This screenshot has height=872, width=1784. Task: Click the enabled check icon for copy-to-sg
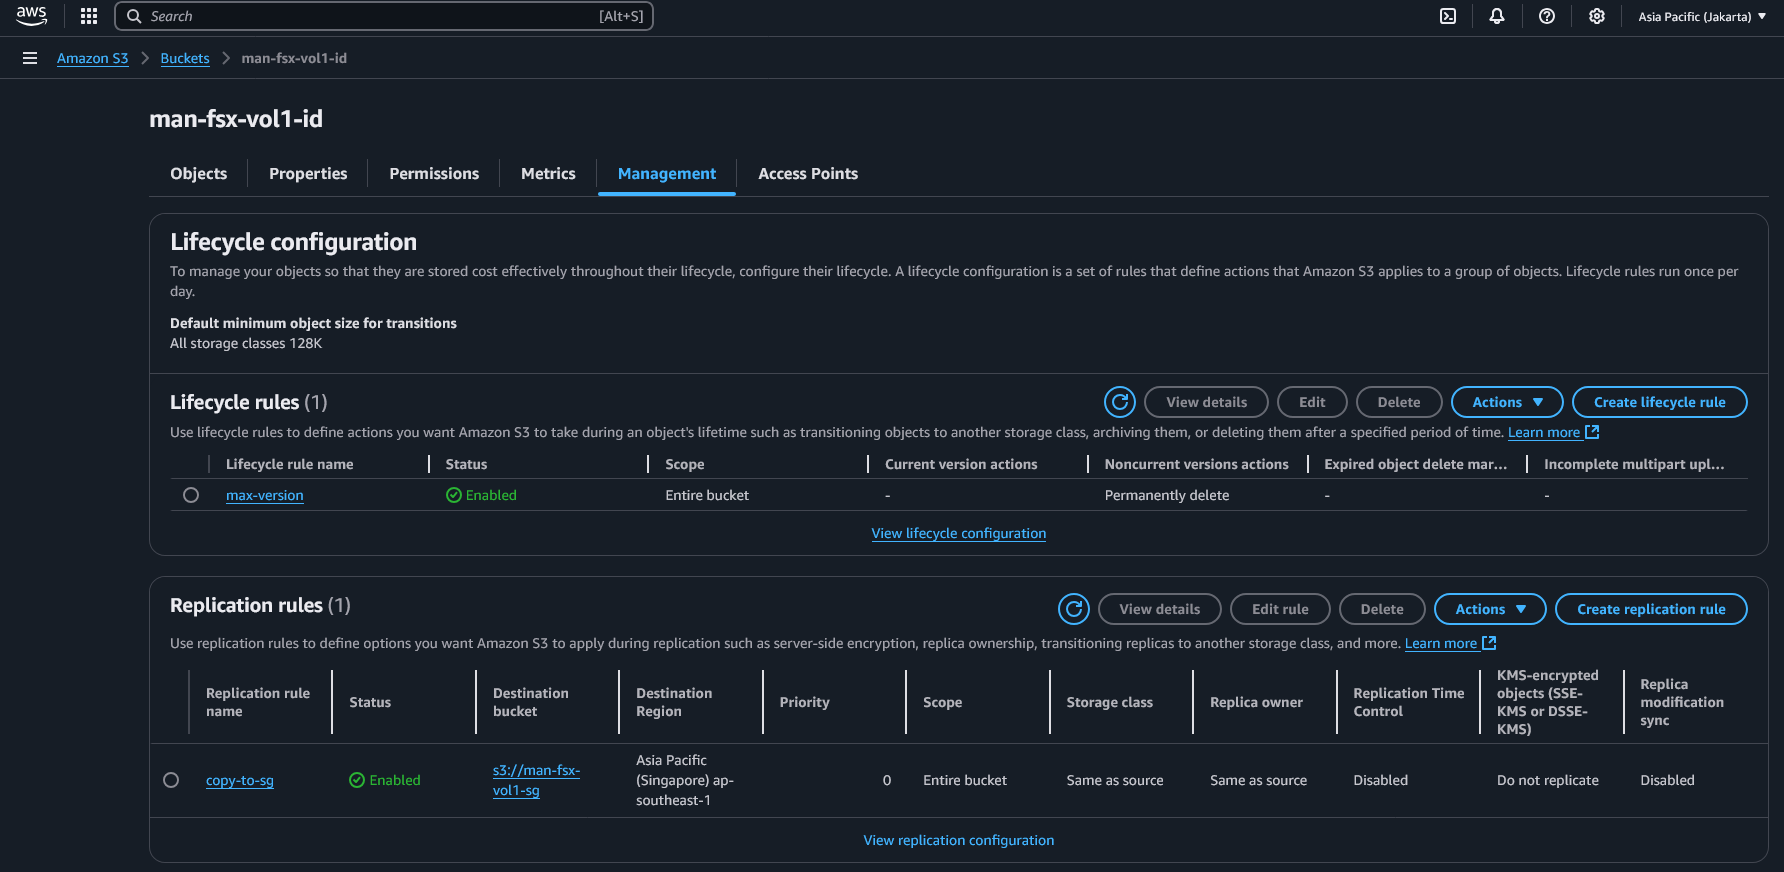[357, 780]
